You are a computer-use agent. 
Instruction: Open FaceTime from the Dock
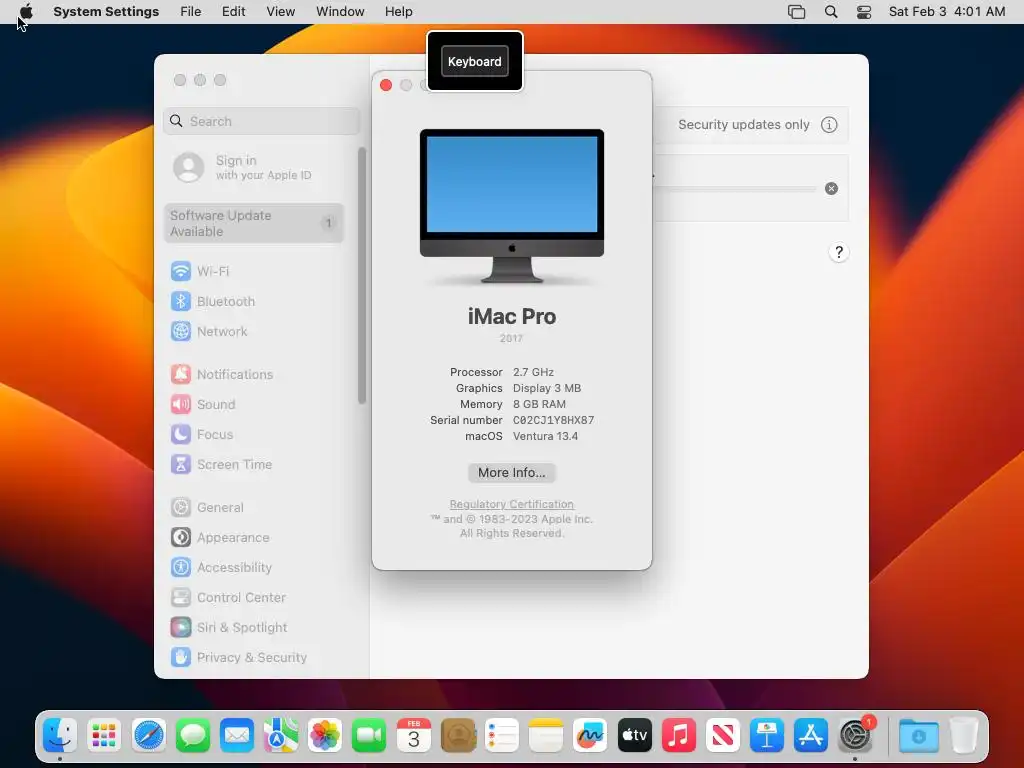pos(369,735)
